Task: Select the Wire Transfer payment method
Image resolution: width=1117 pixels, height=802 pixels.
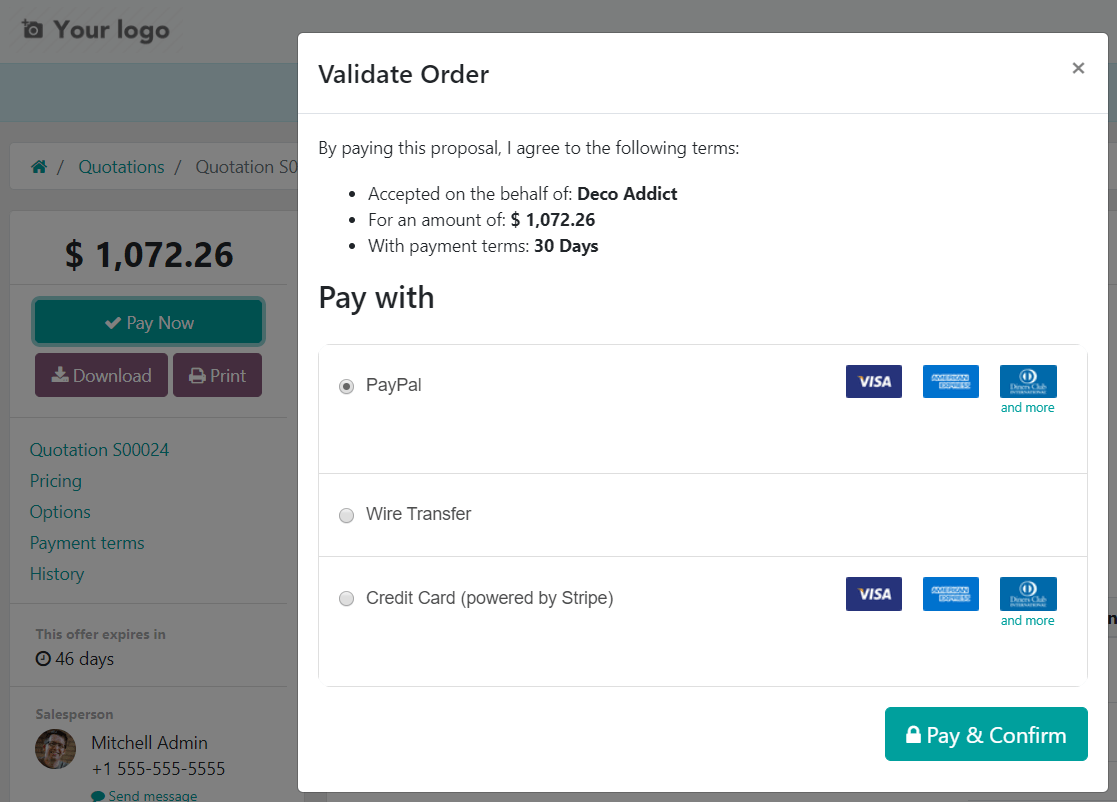Action: pos(346,515)
